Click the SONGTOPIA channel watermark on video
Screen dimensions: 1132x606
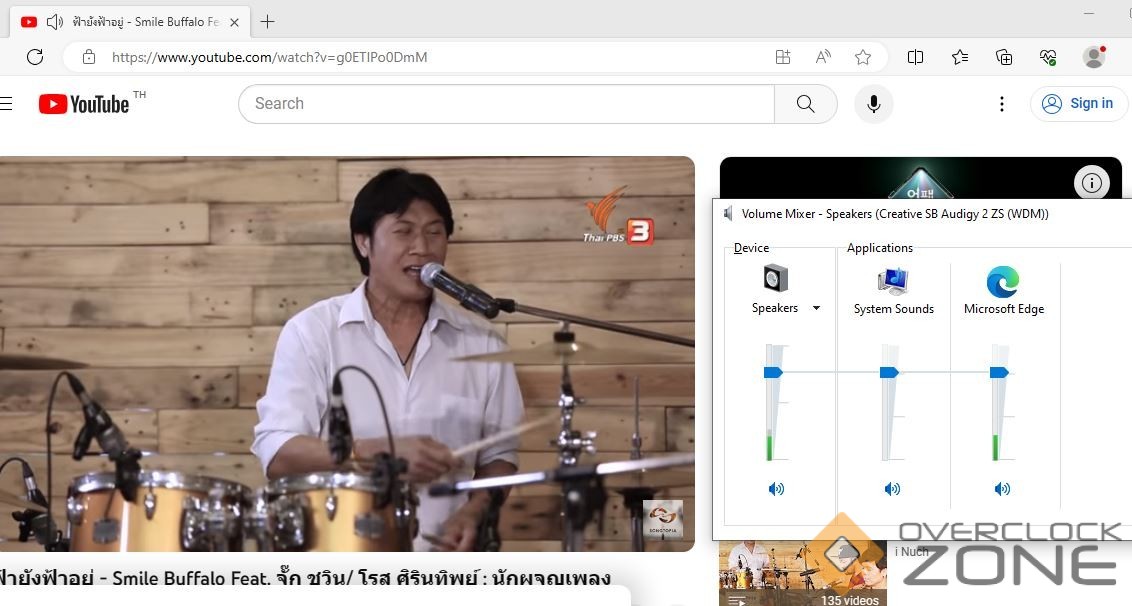click(x=663, y=518)
